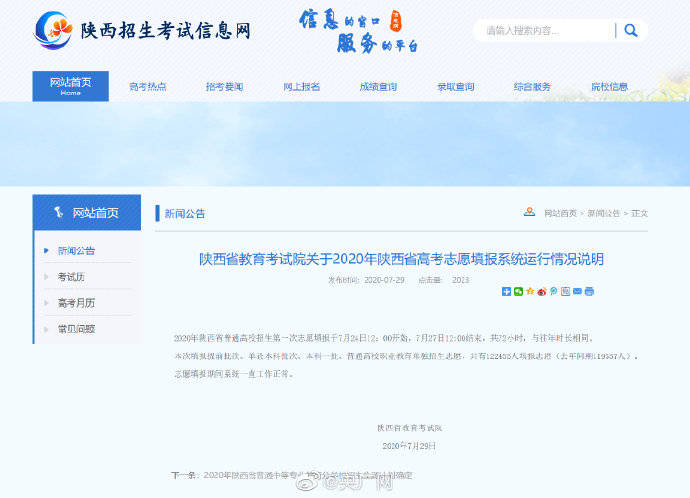Click publish date 2020-07-29
Screen dimensions: 690x498
384,280
